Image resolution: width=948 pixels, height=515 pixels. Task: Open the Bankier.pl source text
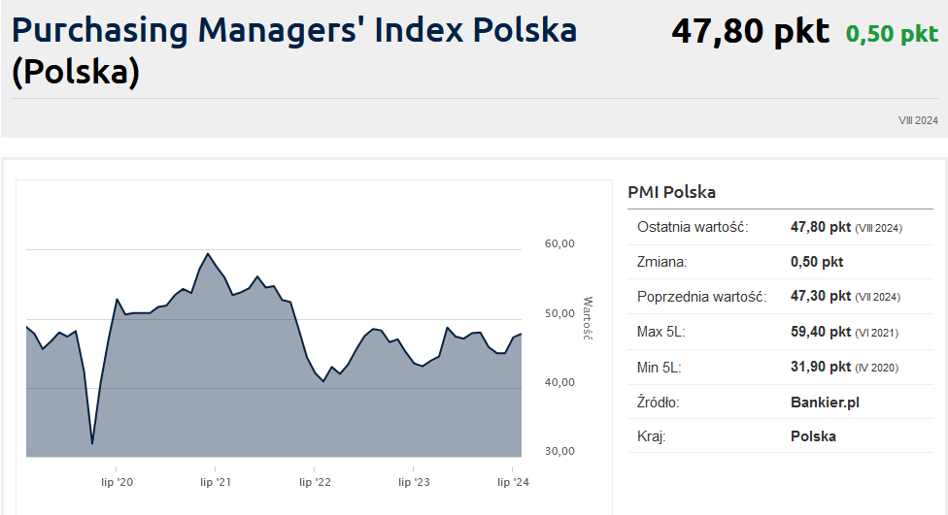click(x=825, y=402)
